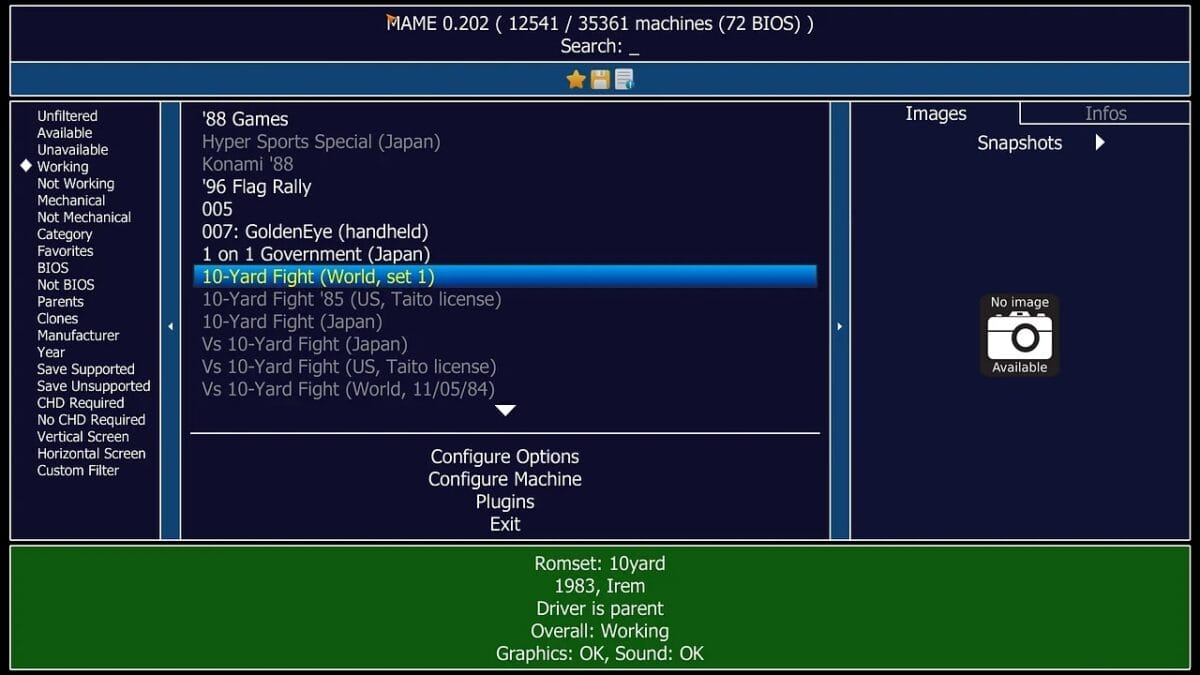
Task: Click the Snapshots label
Action: coord(1019,143)
